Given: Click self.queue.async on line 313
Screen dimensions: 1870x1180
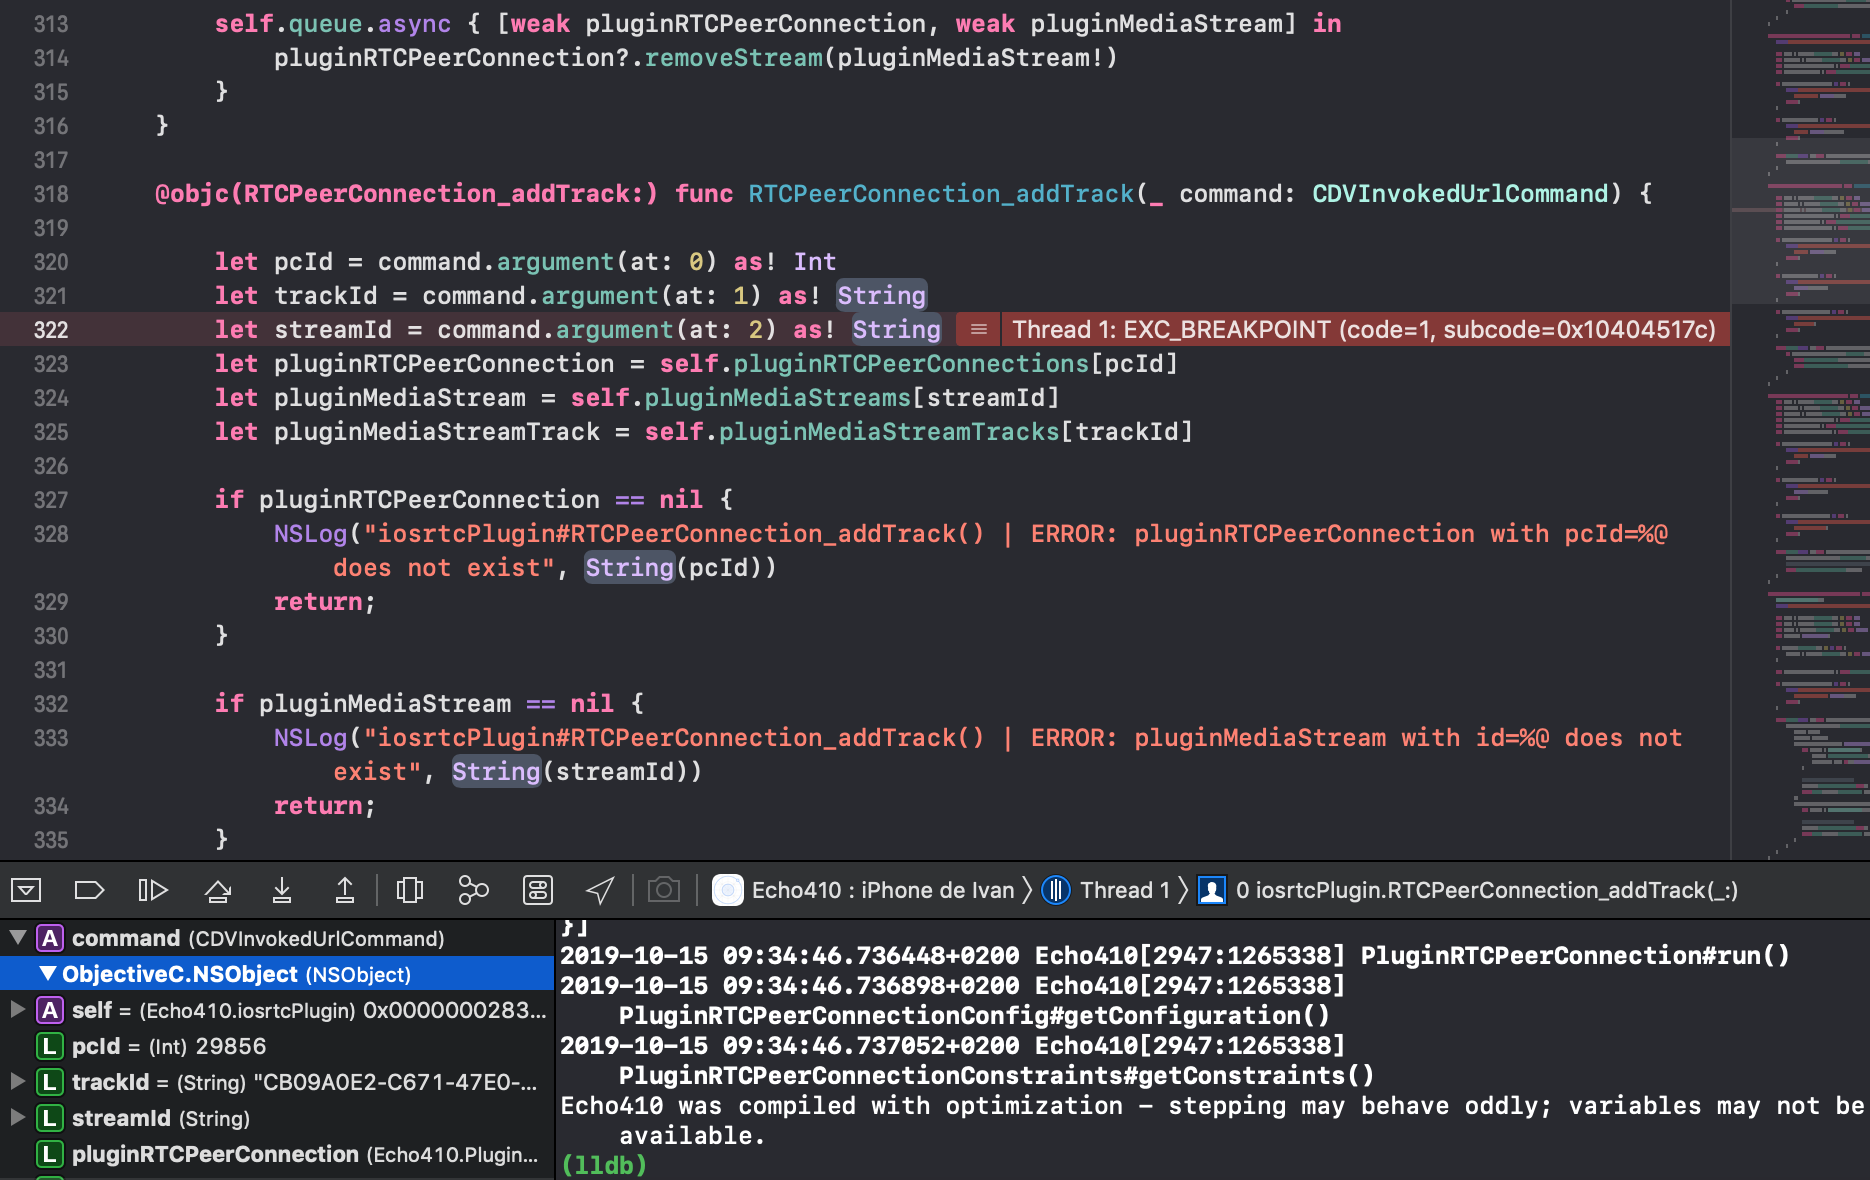Looking at the screenshot, I should pyautogui.click(x=332, y=24).
